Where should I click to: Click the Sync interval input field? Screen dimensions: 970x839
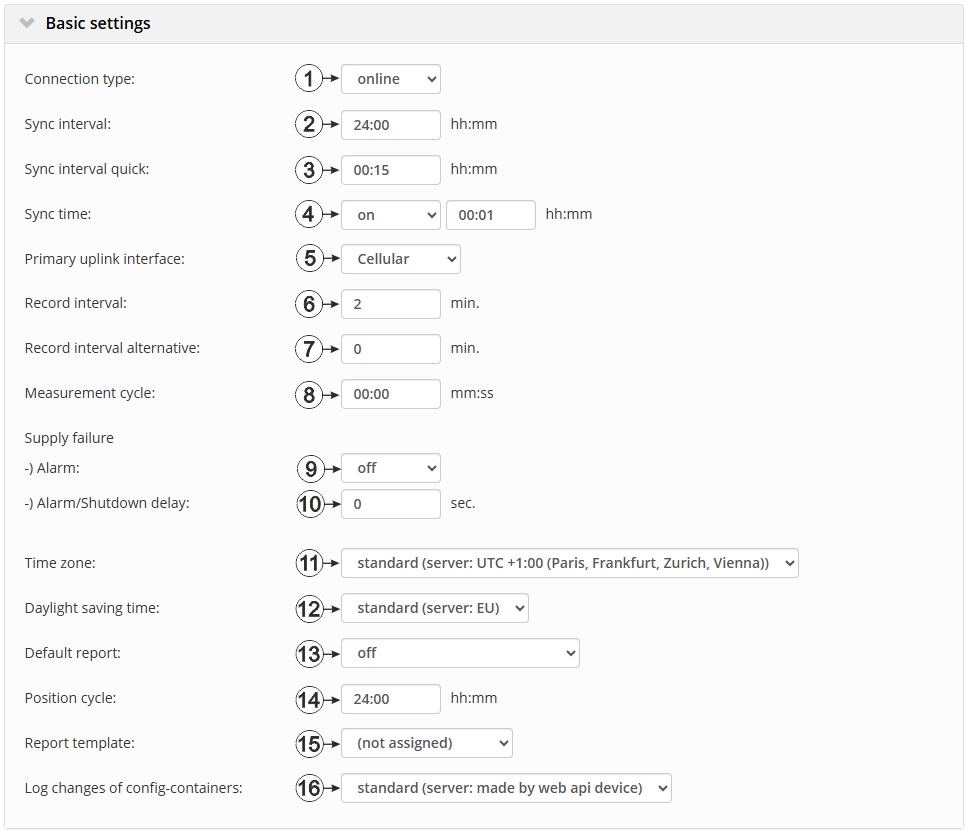click(x=390, y=125)
